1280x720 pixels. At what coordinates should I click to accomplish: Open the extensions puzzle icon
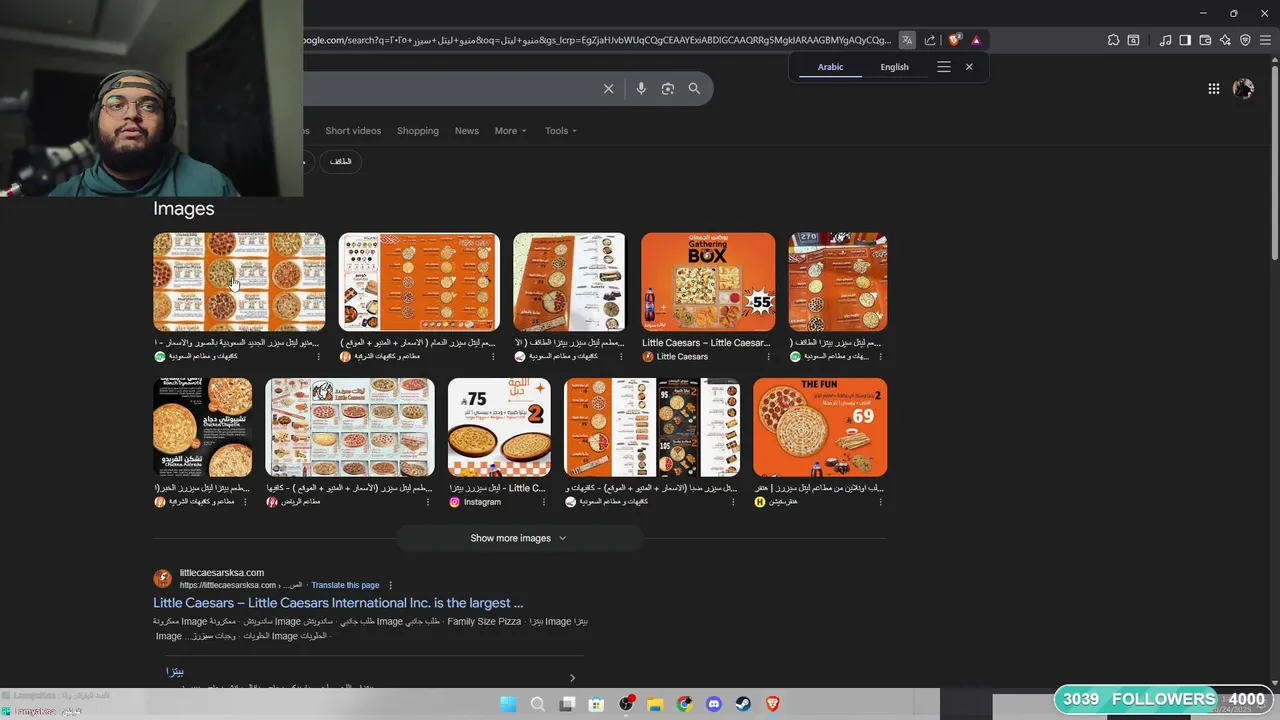point(1113,40)
